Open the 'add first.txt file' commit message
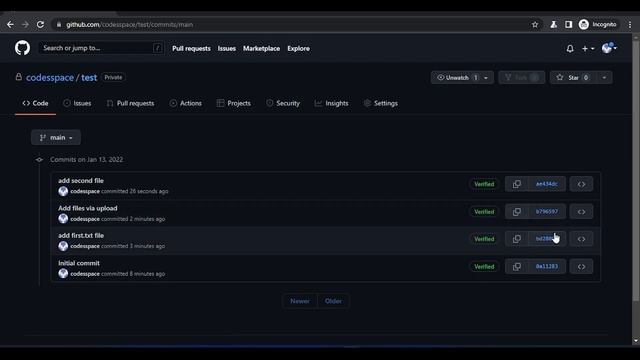This screenshot has width=640, height=360. point(81,236)
